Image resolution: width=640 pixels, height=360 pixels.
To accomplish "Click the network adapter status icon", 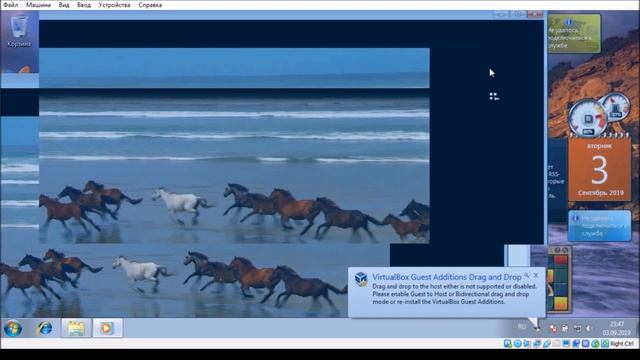I will coord(537,344).
